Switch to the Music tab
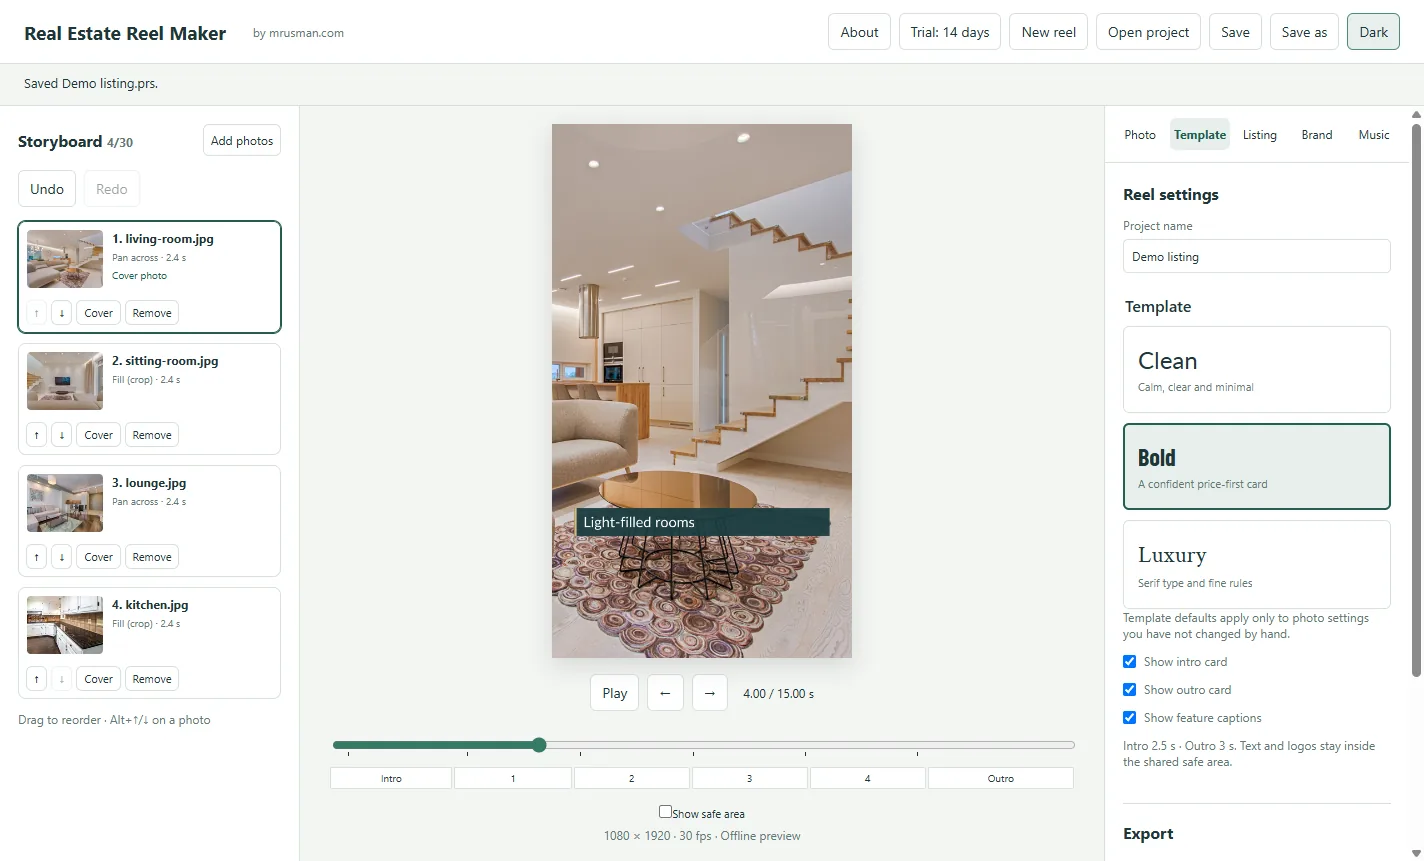The width and height of the screenshot is (1424, 861). pyautogui.click(x=1374, y=135)
